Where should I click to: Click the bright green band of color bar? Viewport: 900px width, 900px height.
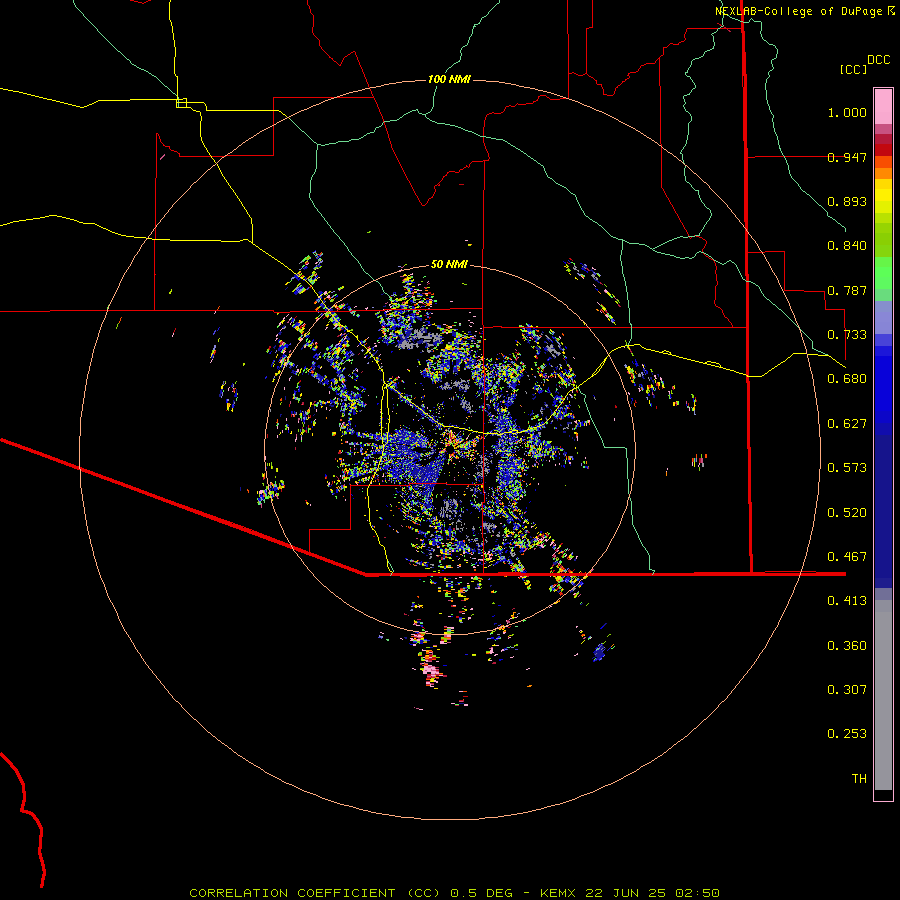click(x=883, y=273)
